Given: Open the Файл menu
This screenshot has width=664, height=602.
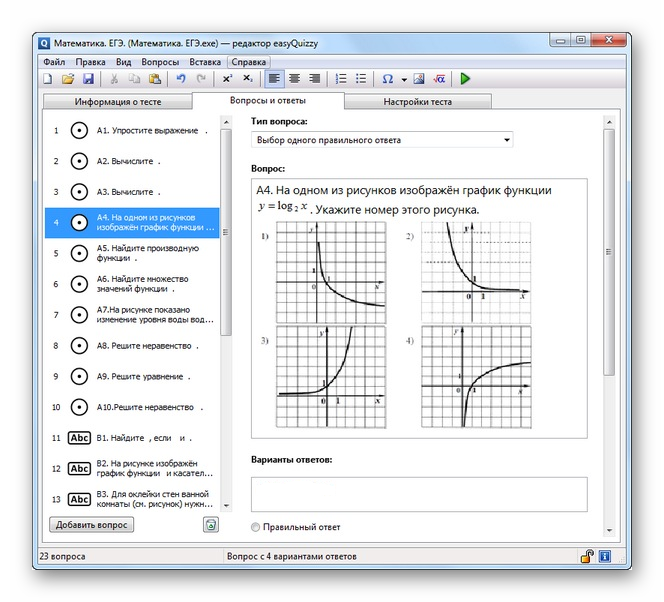Looking at the screenshot, I should (x=54, y=62).
